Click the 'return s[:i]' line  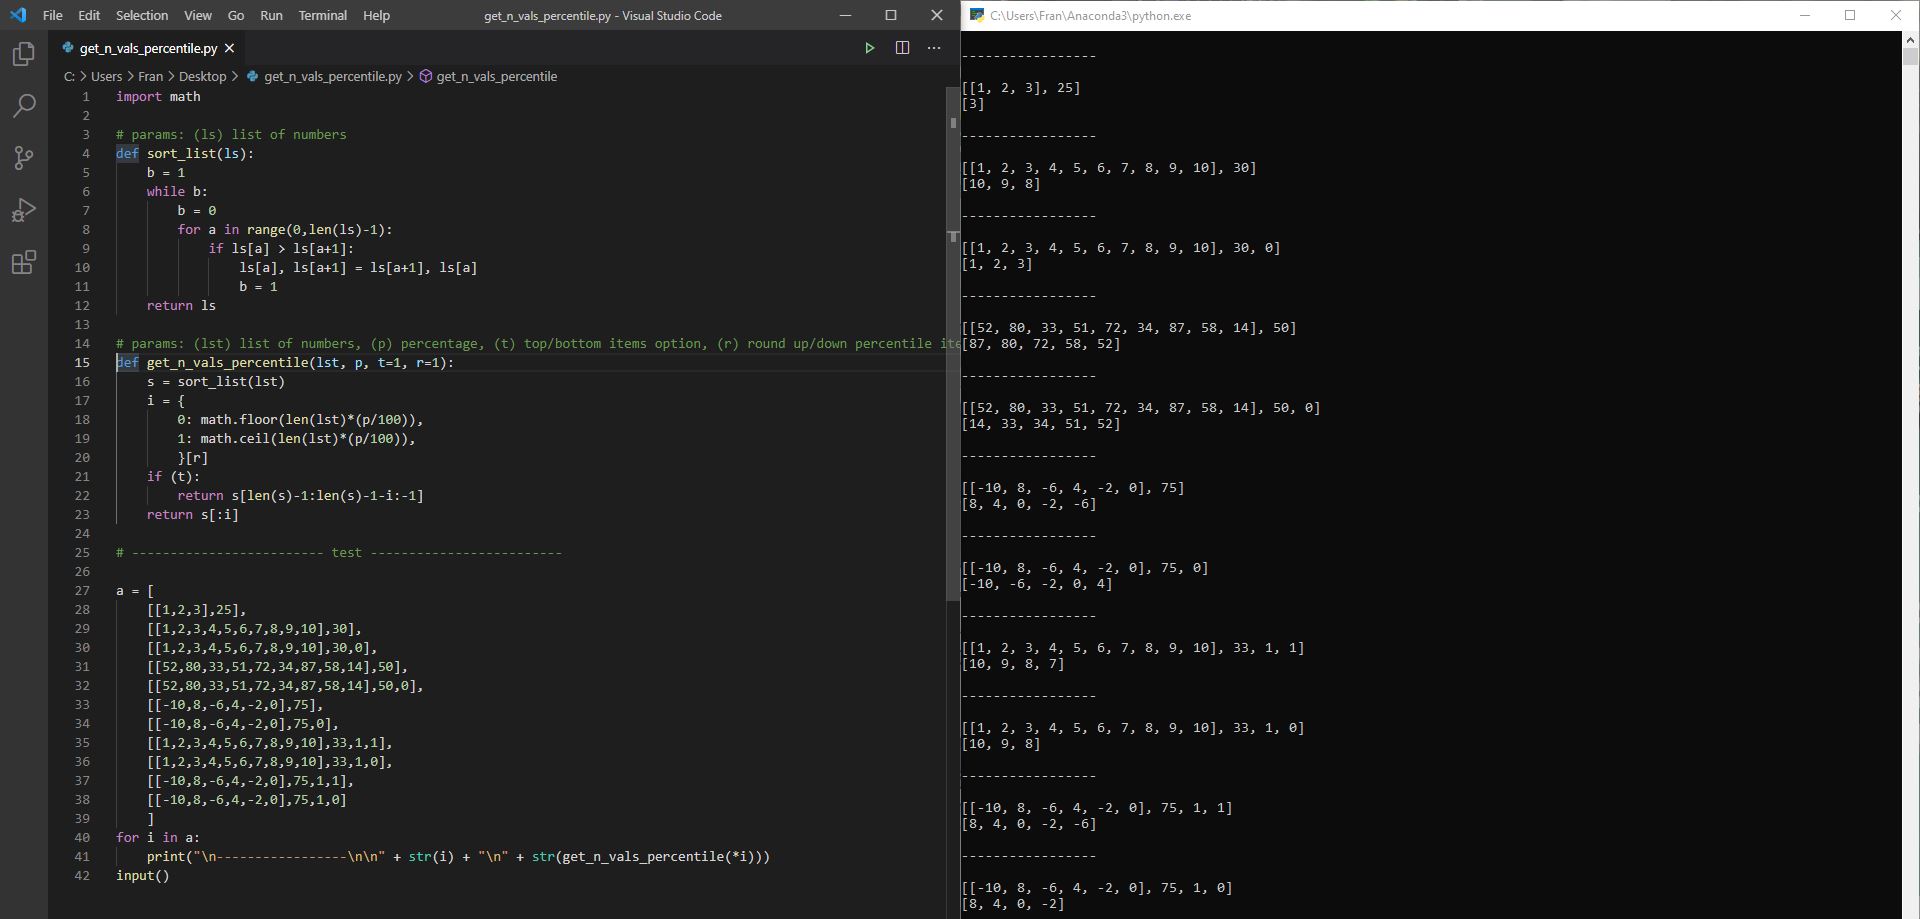193,514
